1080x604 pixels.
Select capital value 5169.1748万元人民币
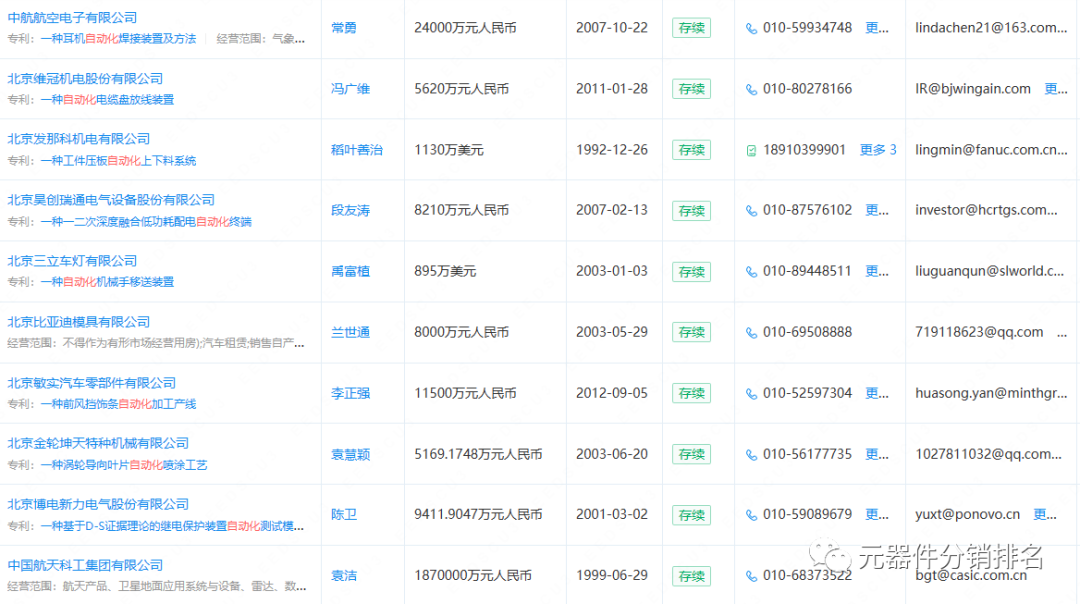click(478, 455)
